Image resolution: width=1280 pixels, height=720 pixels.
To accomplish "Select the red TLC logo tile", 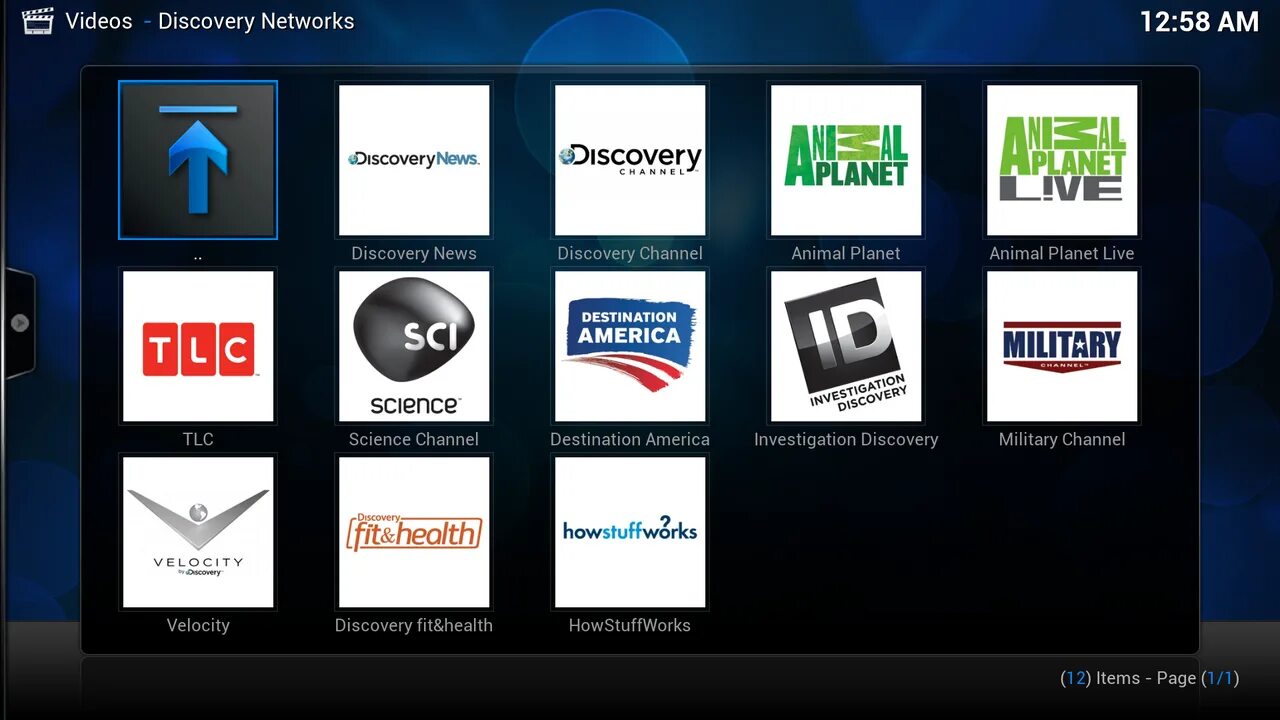I will [x=198, y=346].
